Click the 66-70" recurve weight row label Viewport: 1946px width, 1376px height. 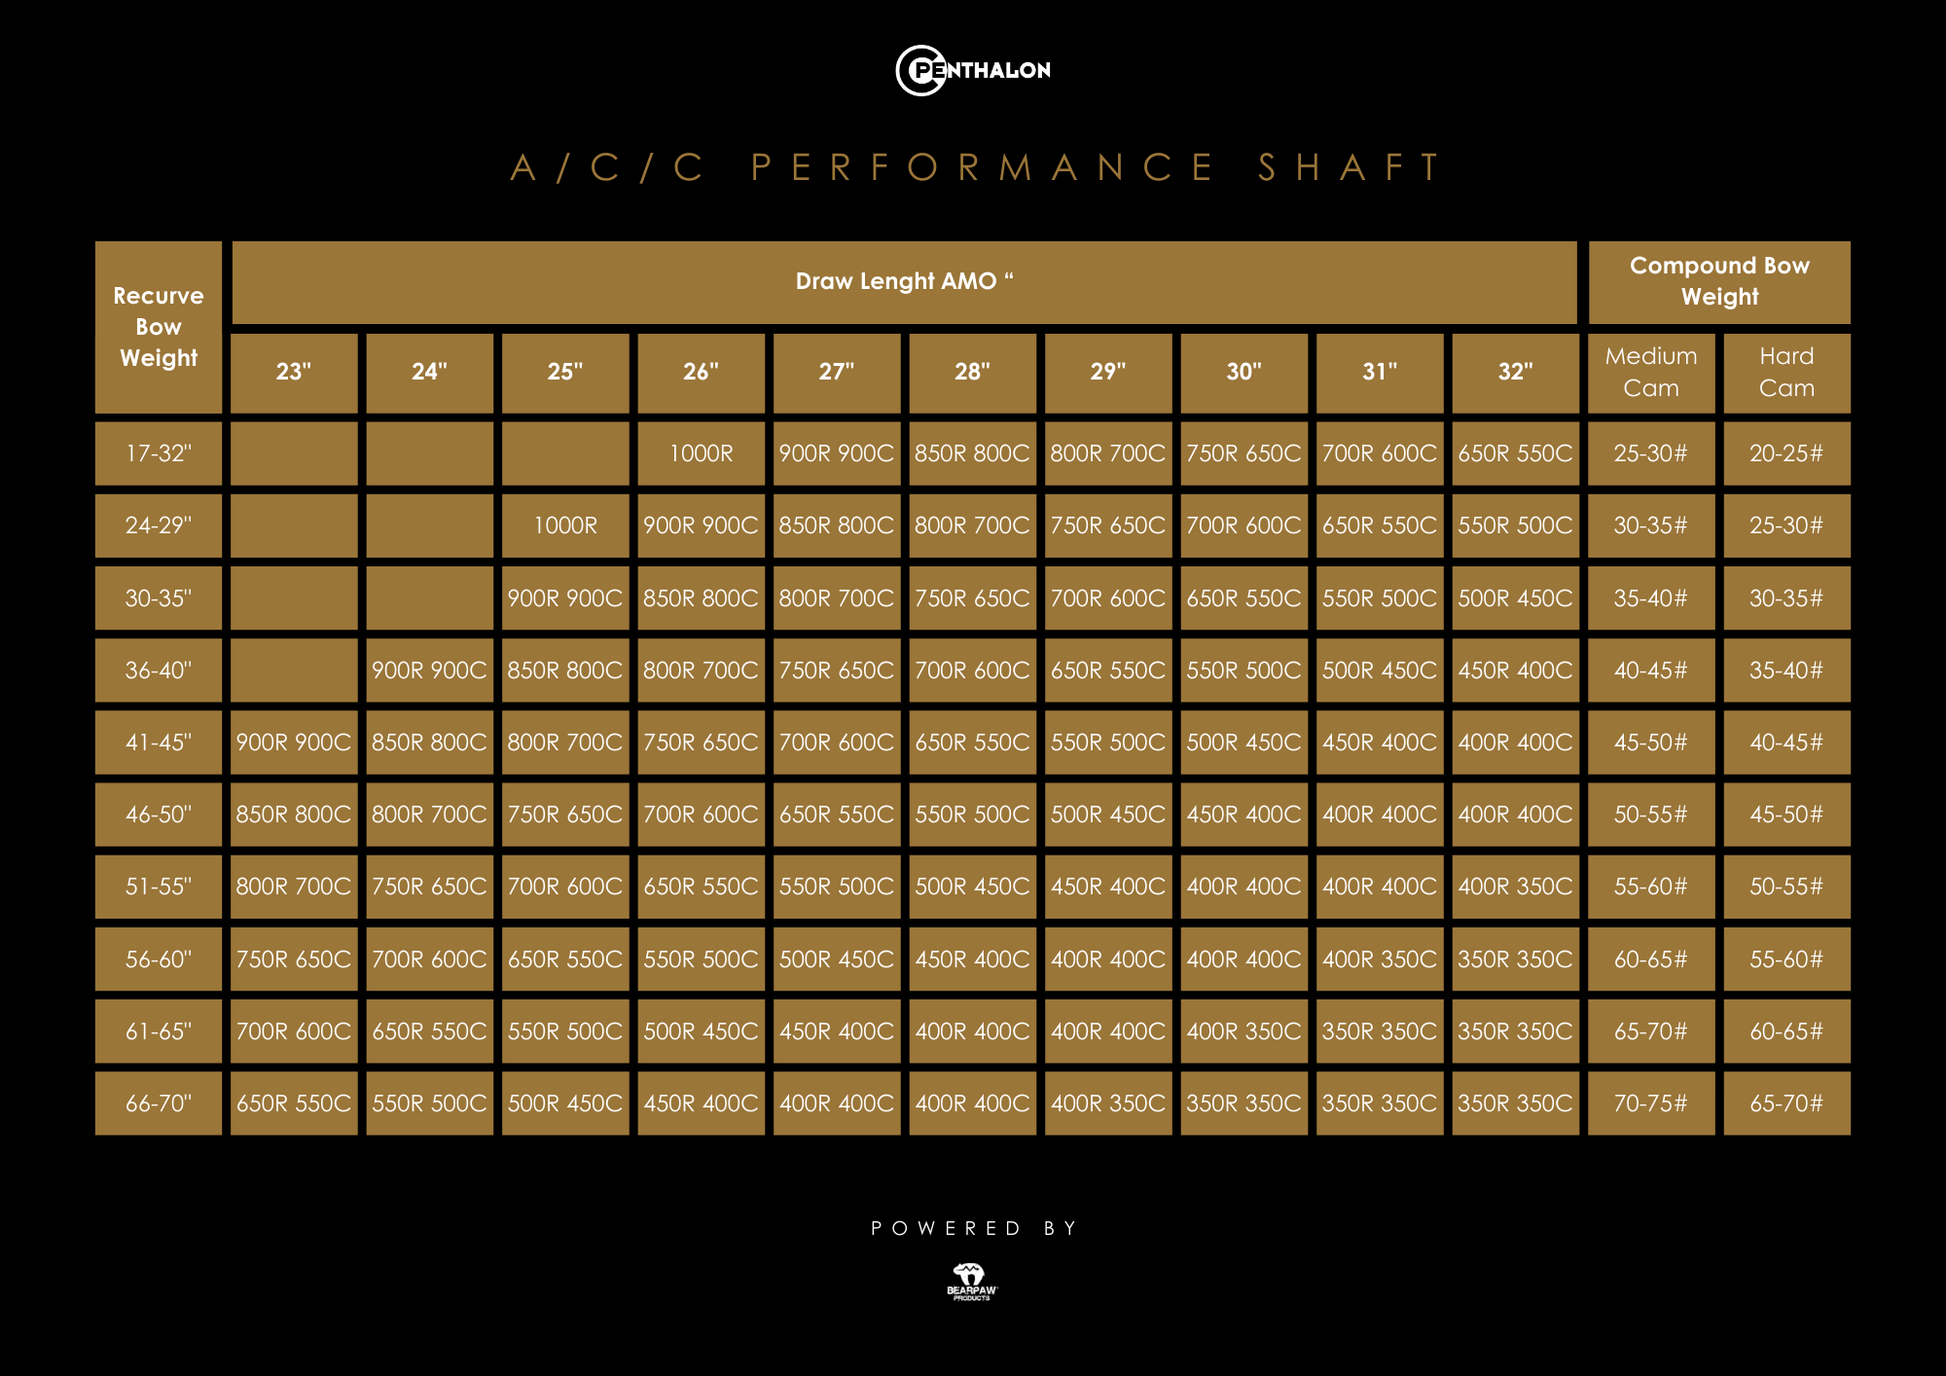pos(158,1103)
